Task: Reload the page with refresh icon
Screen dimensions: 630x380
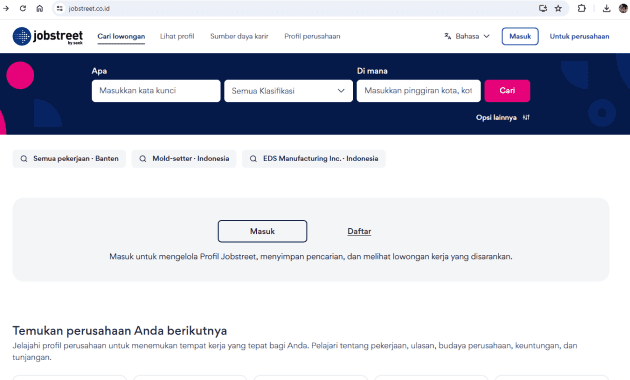Action: [x=23, y=8]
